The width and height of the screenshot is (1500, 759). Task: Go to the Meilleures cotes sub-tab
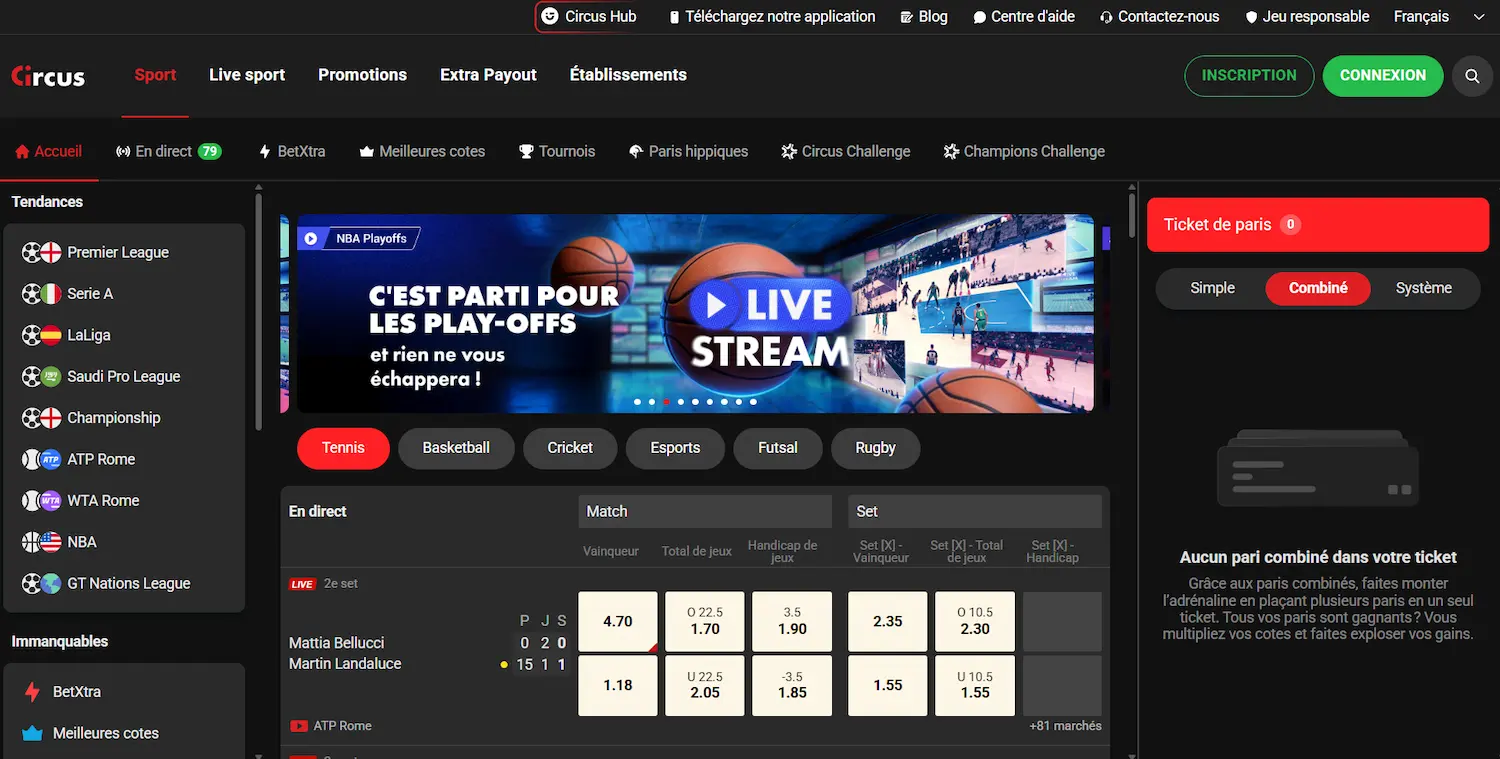422,152
